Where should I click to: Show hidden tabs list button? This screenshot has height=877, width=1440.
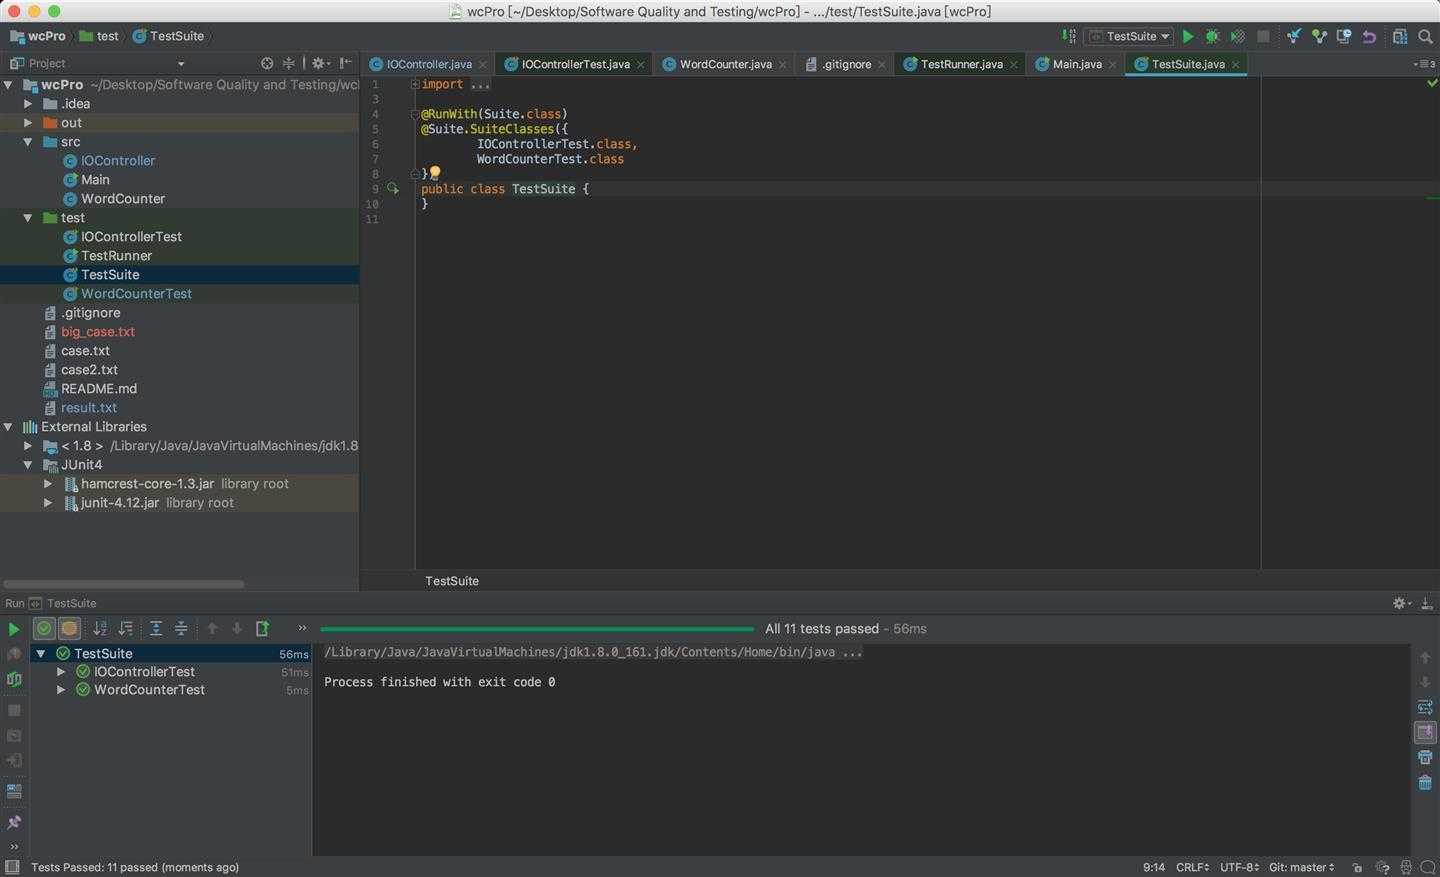coord(1425,64)
